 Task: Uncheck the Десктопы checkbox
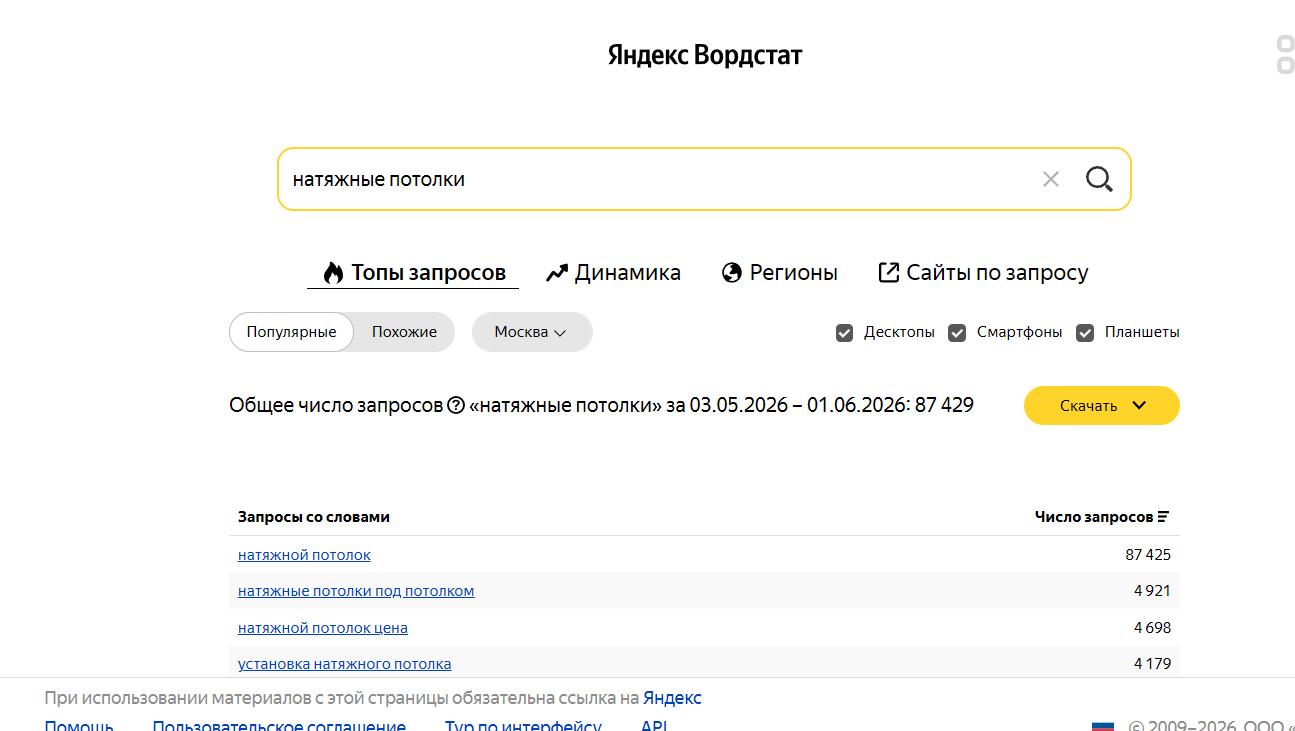[845, 333]
